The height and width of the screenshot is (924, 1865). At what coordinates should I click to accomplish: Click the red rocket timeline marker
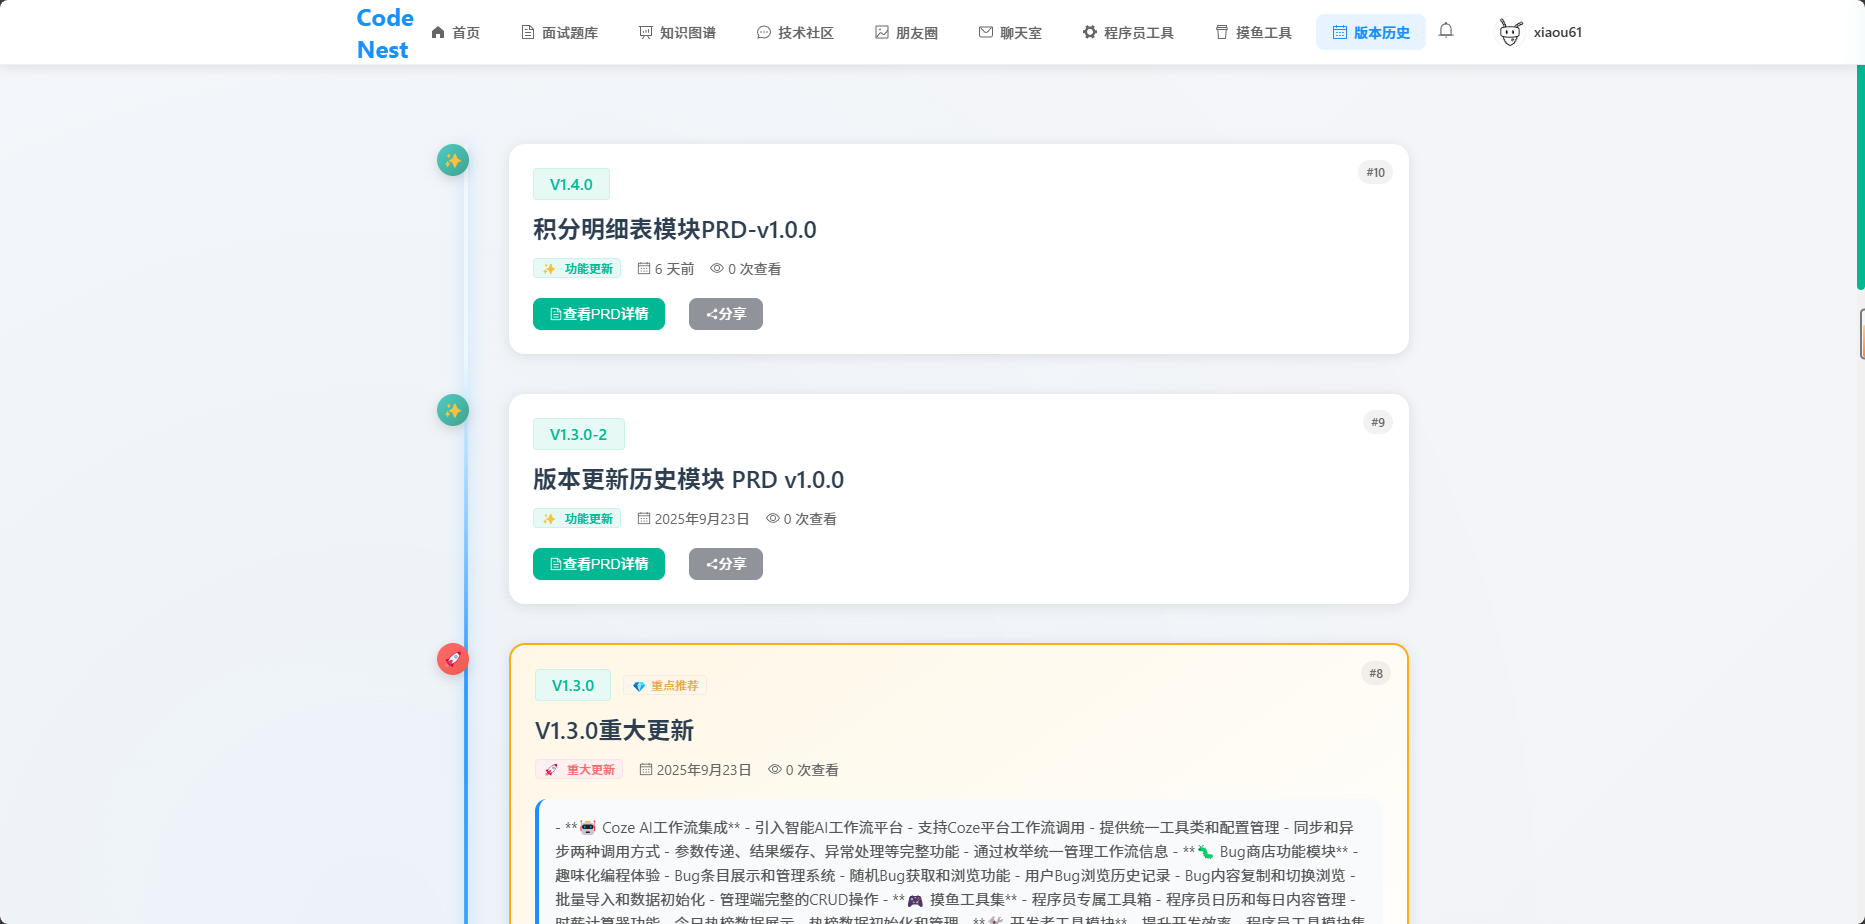click(453, 659)
